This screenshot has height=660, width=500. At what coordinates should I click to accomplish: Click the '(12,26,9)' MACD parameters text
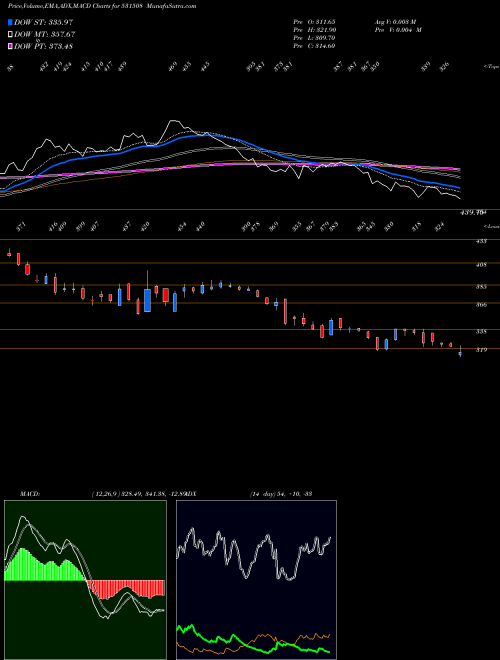[x=106, y=494]
